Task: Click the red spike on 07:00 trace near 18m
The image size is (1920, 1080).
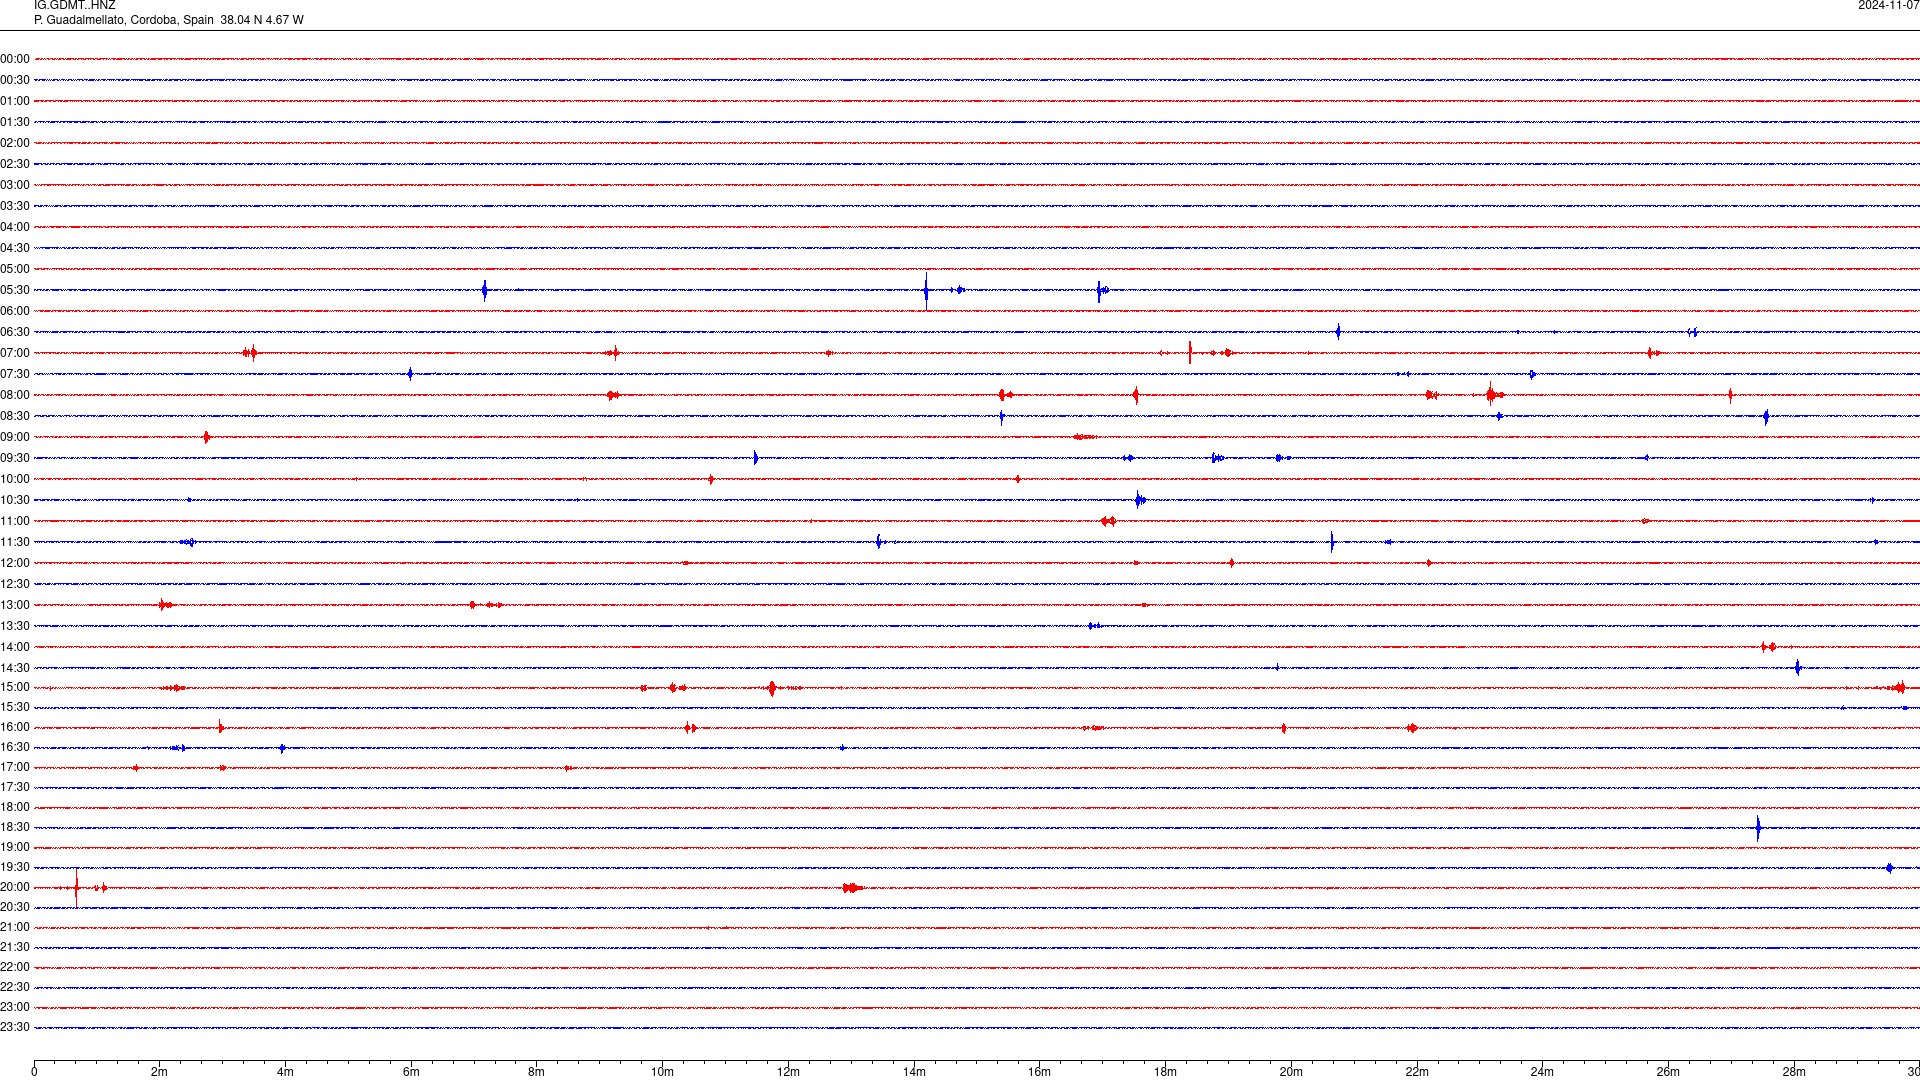Action: [x=1190, y=352]
